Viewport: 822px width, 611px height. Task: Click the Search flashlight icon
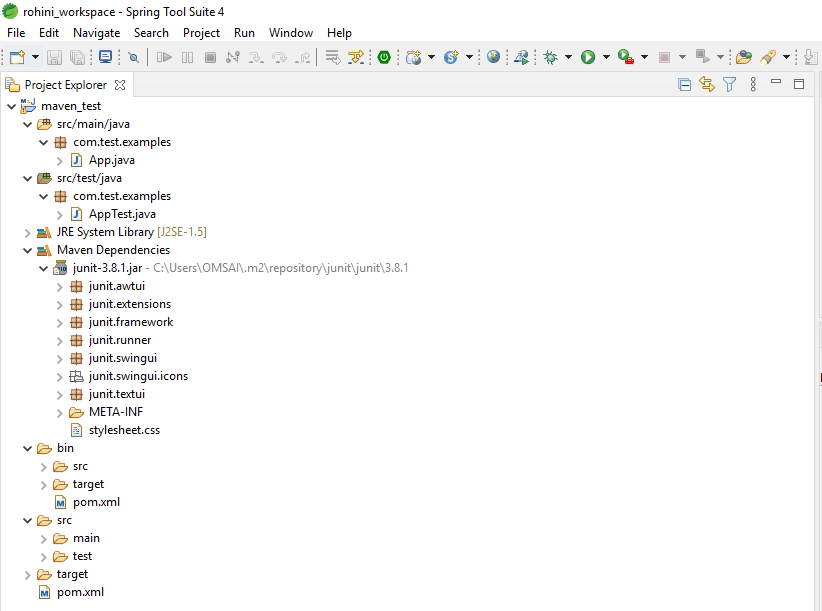pos(768,57)
